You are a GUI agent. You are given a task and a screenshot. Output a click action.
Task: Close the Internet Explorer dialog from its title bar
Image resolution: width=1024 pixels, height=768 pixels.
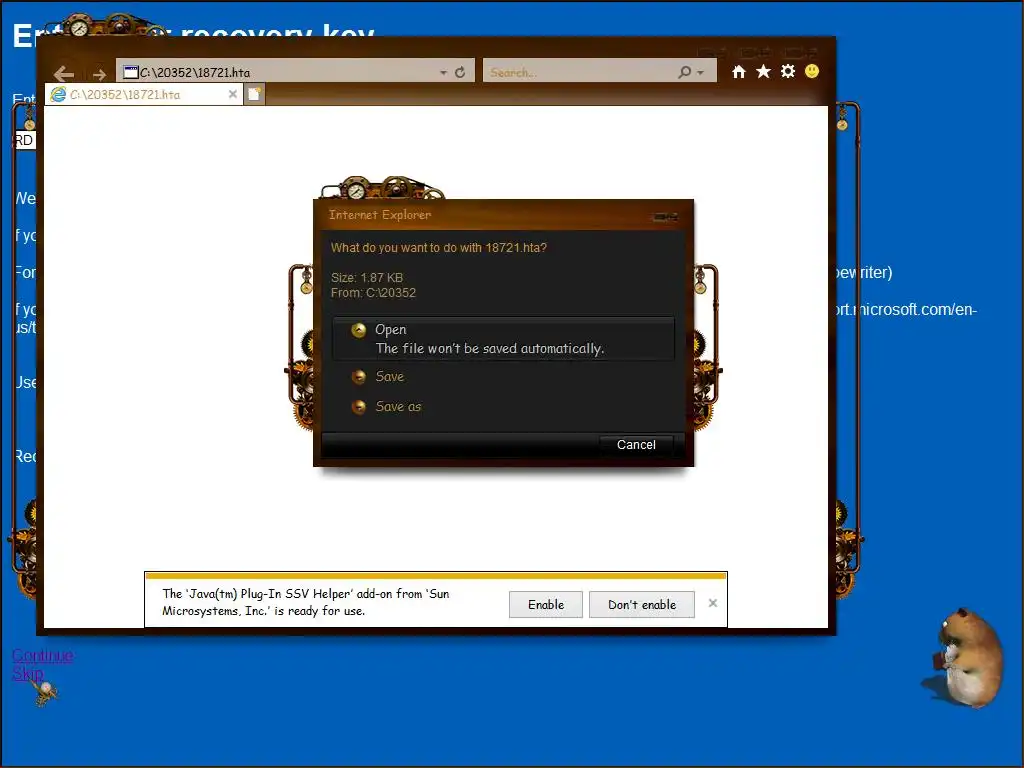coord(665,216)
